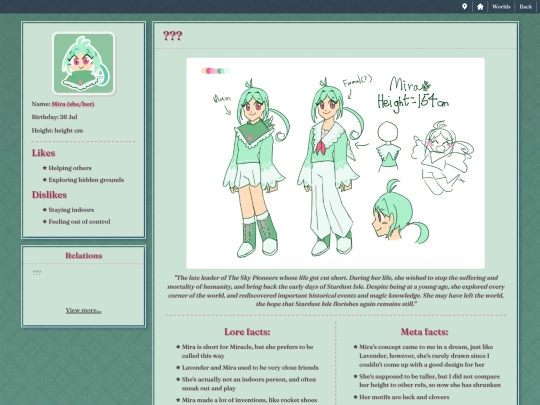Click 'She's actually not an indoors person' fact
Screen dimensions: 540x405
tap(249, 384)
